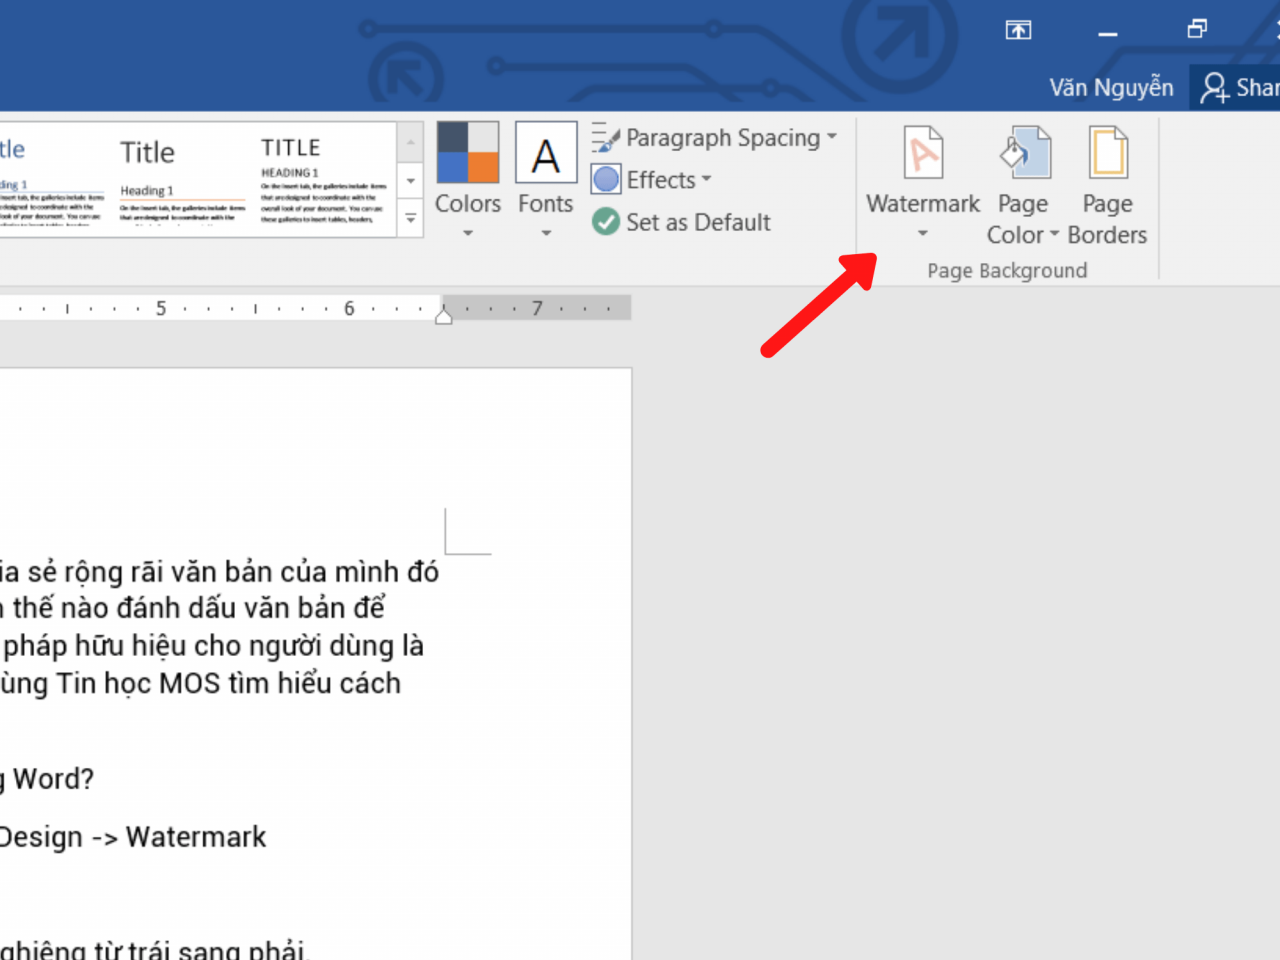Expand the Paragraph Spacing dropdown arrow
Screen dimensions: 1280x960
(x=832, y=137)
